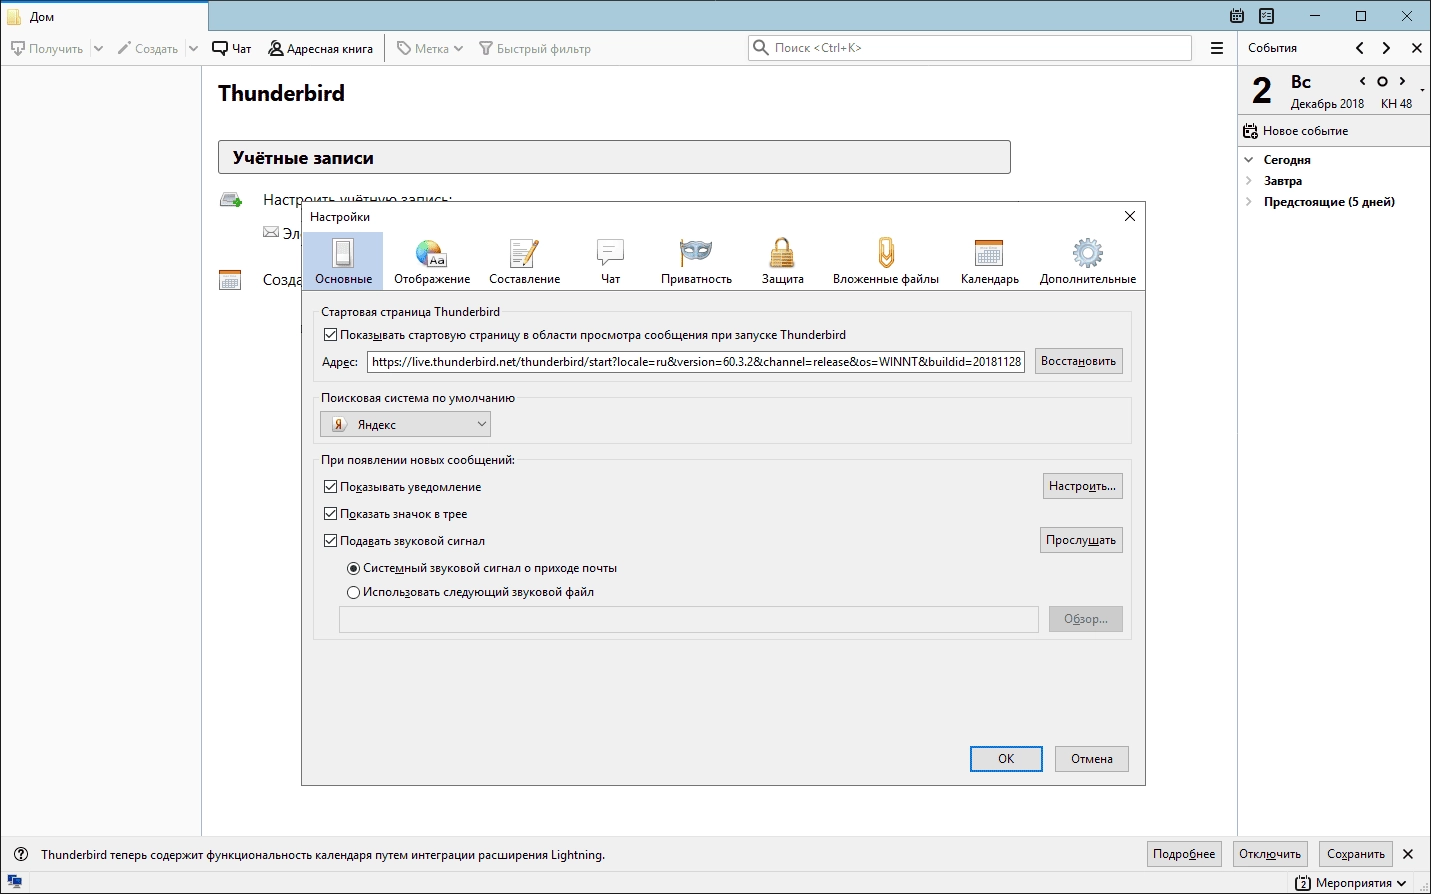Open the Отображение settings panel
The height and width of the screenshot is (894, 1431).
point(432,261)
